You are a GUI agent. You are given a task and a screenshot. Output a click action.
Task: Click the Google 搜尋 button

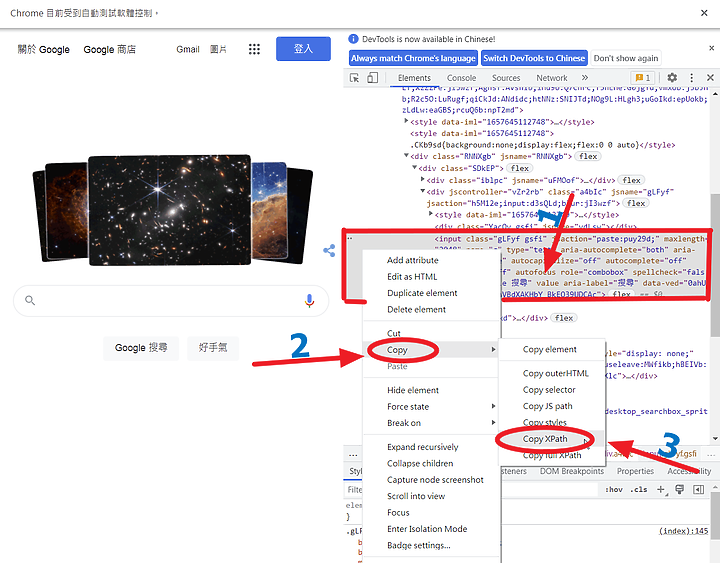click(141, 348)
